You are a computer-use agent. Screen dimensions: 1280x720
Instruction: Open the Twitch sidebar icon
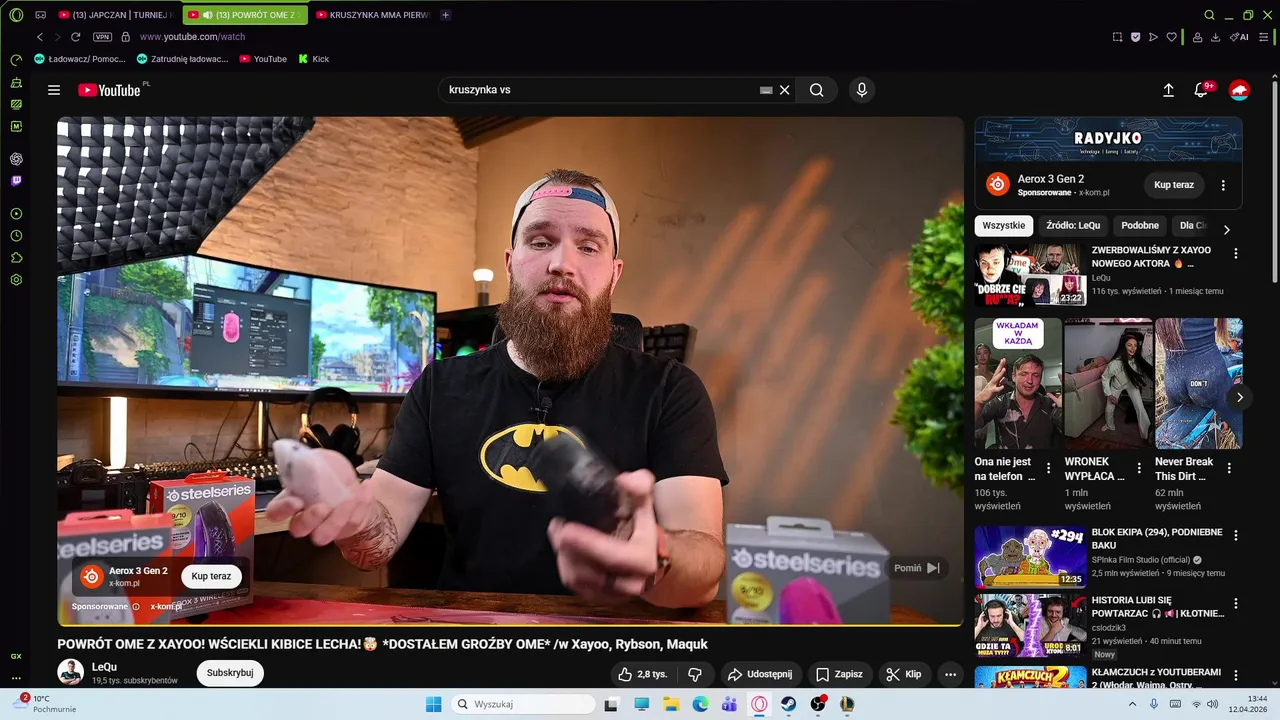[16, 181]
